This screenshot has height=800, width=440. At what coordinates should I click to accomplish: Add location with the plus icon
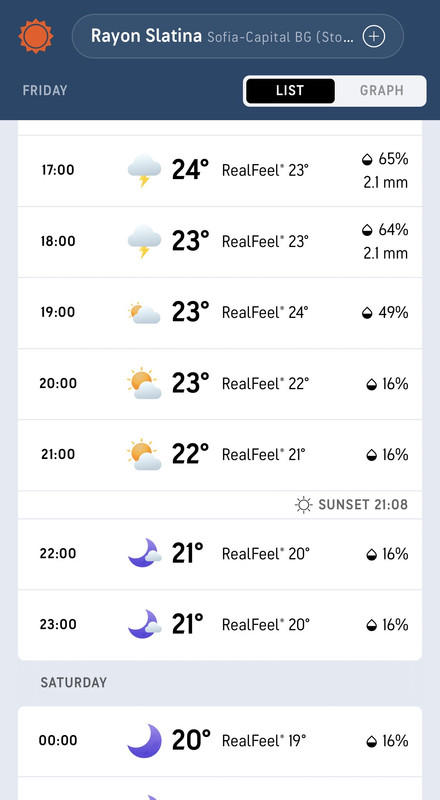click(x=374, y=36)
